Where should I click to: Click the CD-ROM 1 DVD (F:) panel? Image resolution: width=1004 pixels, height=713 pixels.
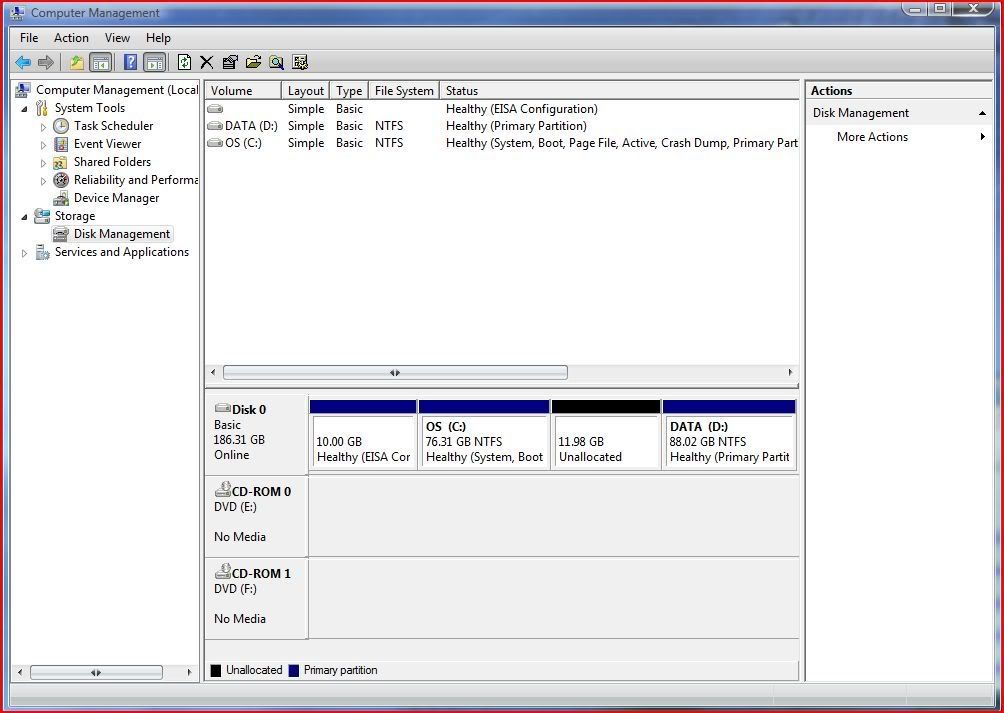256,597
